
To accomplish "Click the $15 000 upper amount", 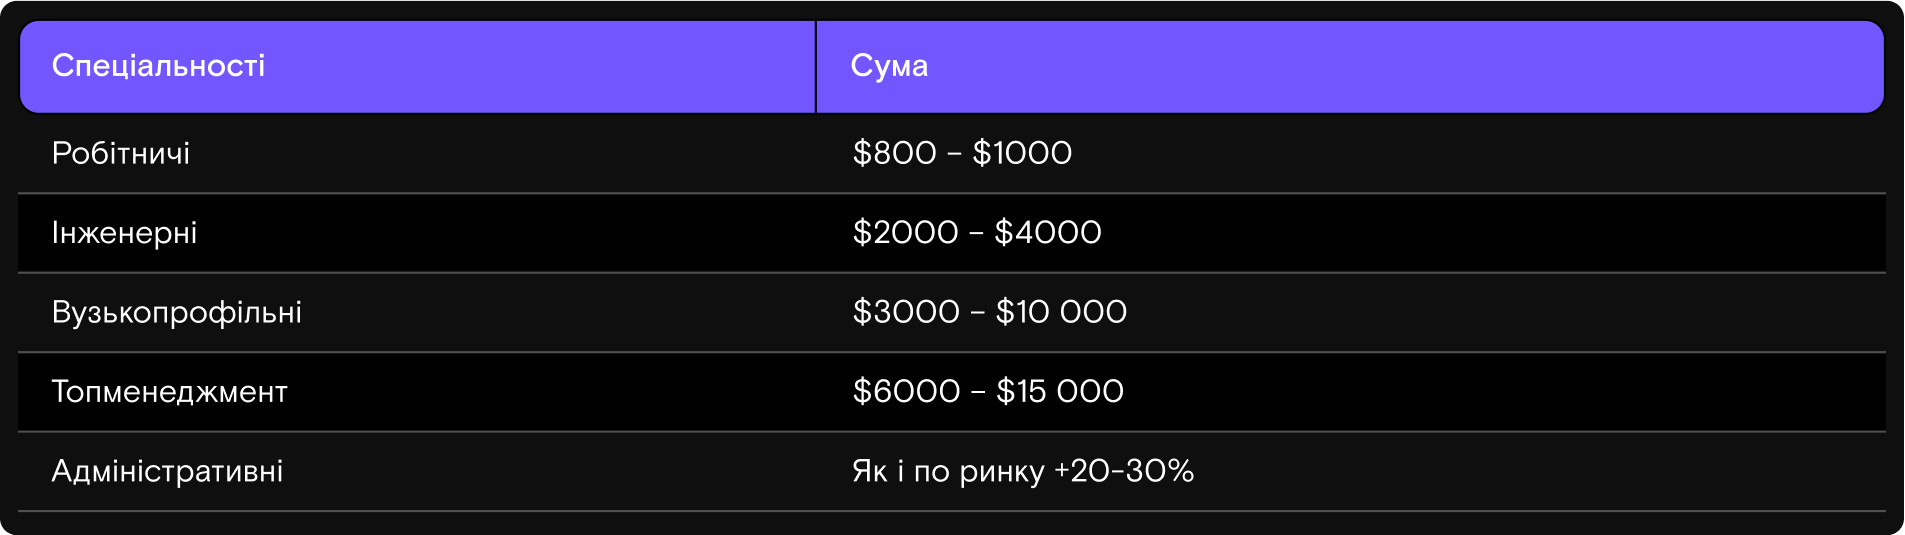I will pyautogui.click(x=1060, y=392).
